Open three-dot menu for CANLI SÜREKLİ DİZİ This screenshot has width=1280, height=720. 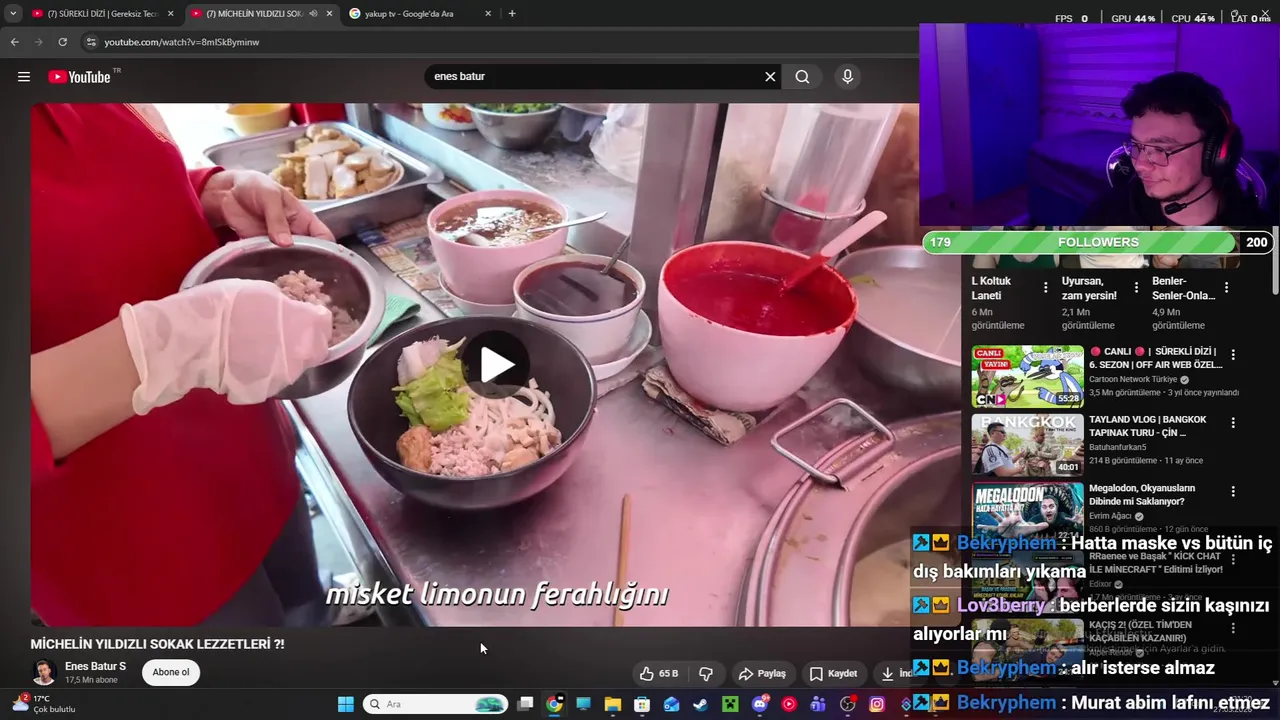pos(1233,355)
